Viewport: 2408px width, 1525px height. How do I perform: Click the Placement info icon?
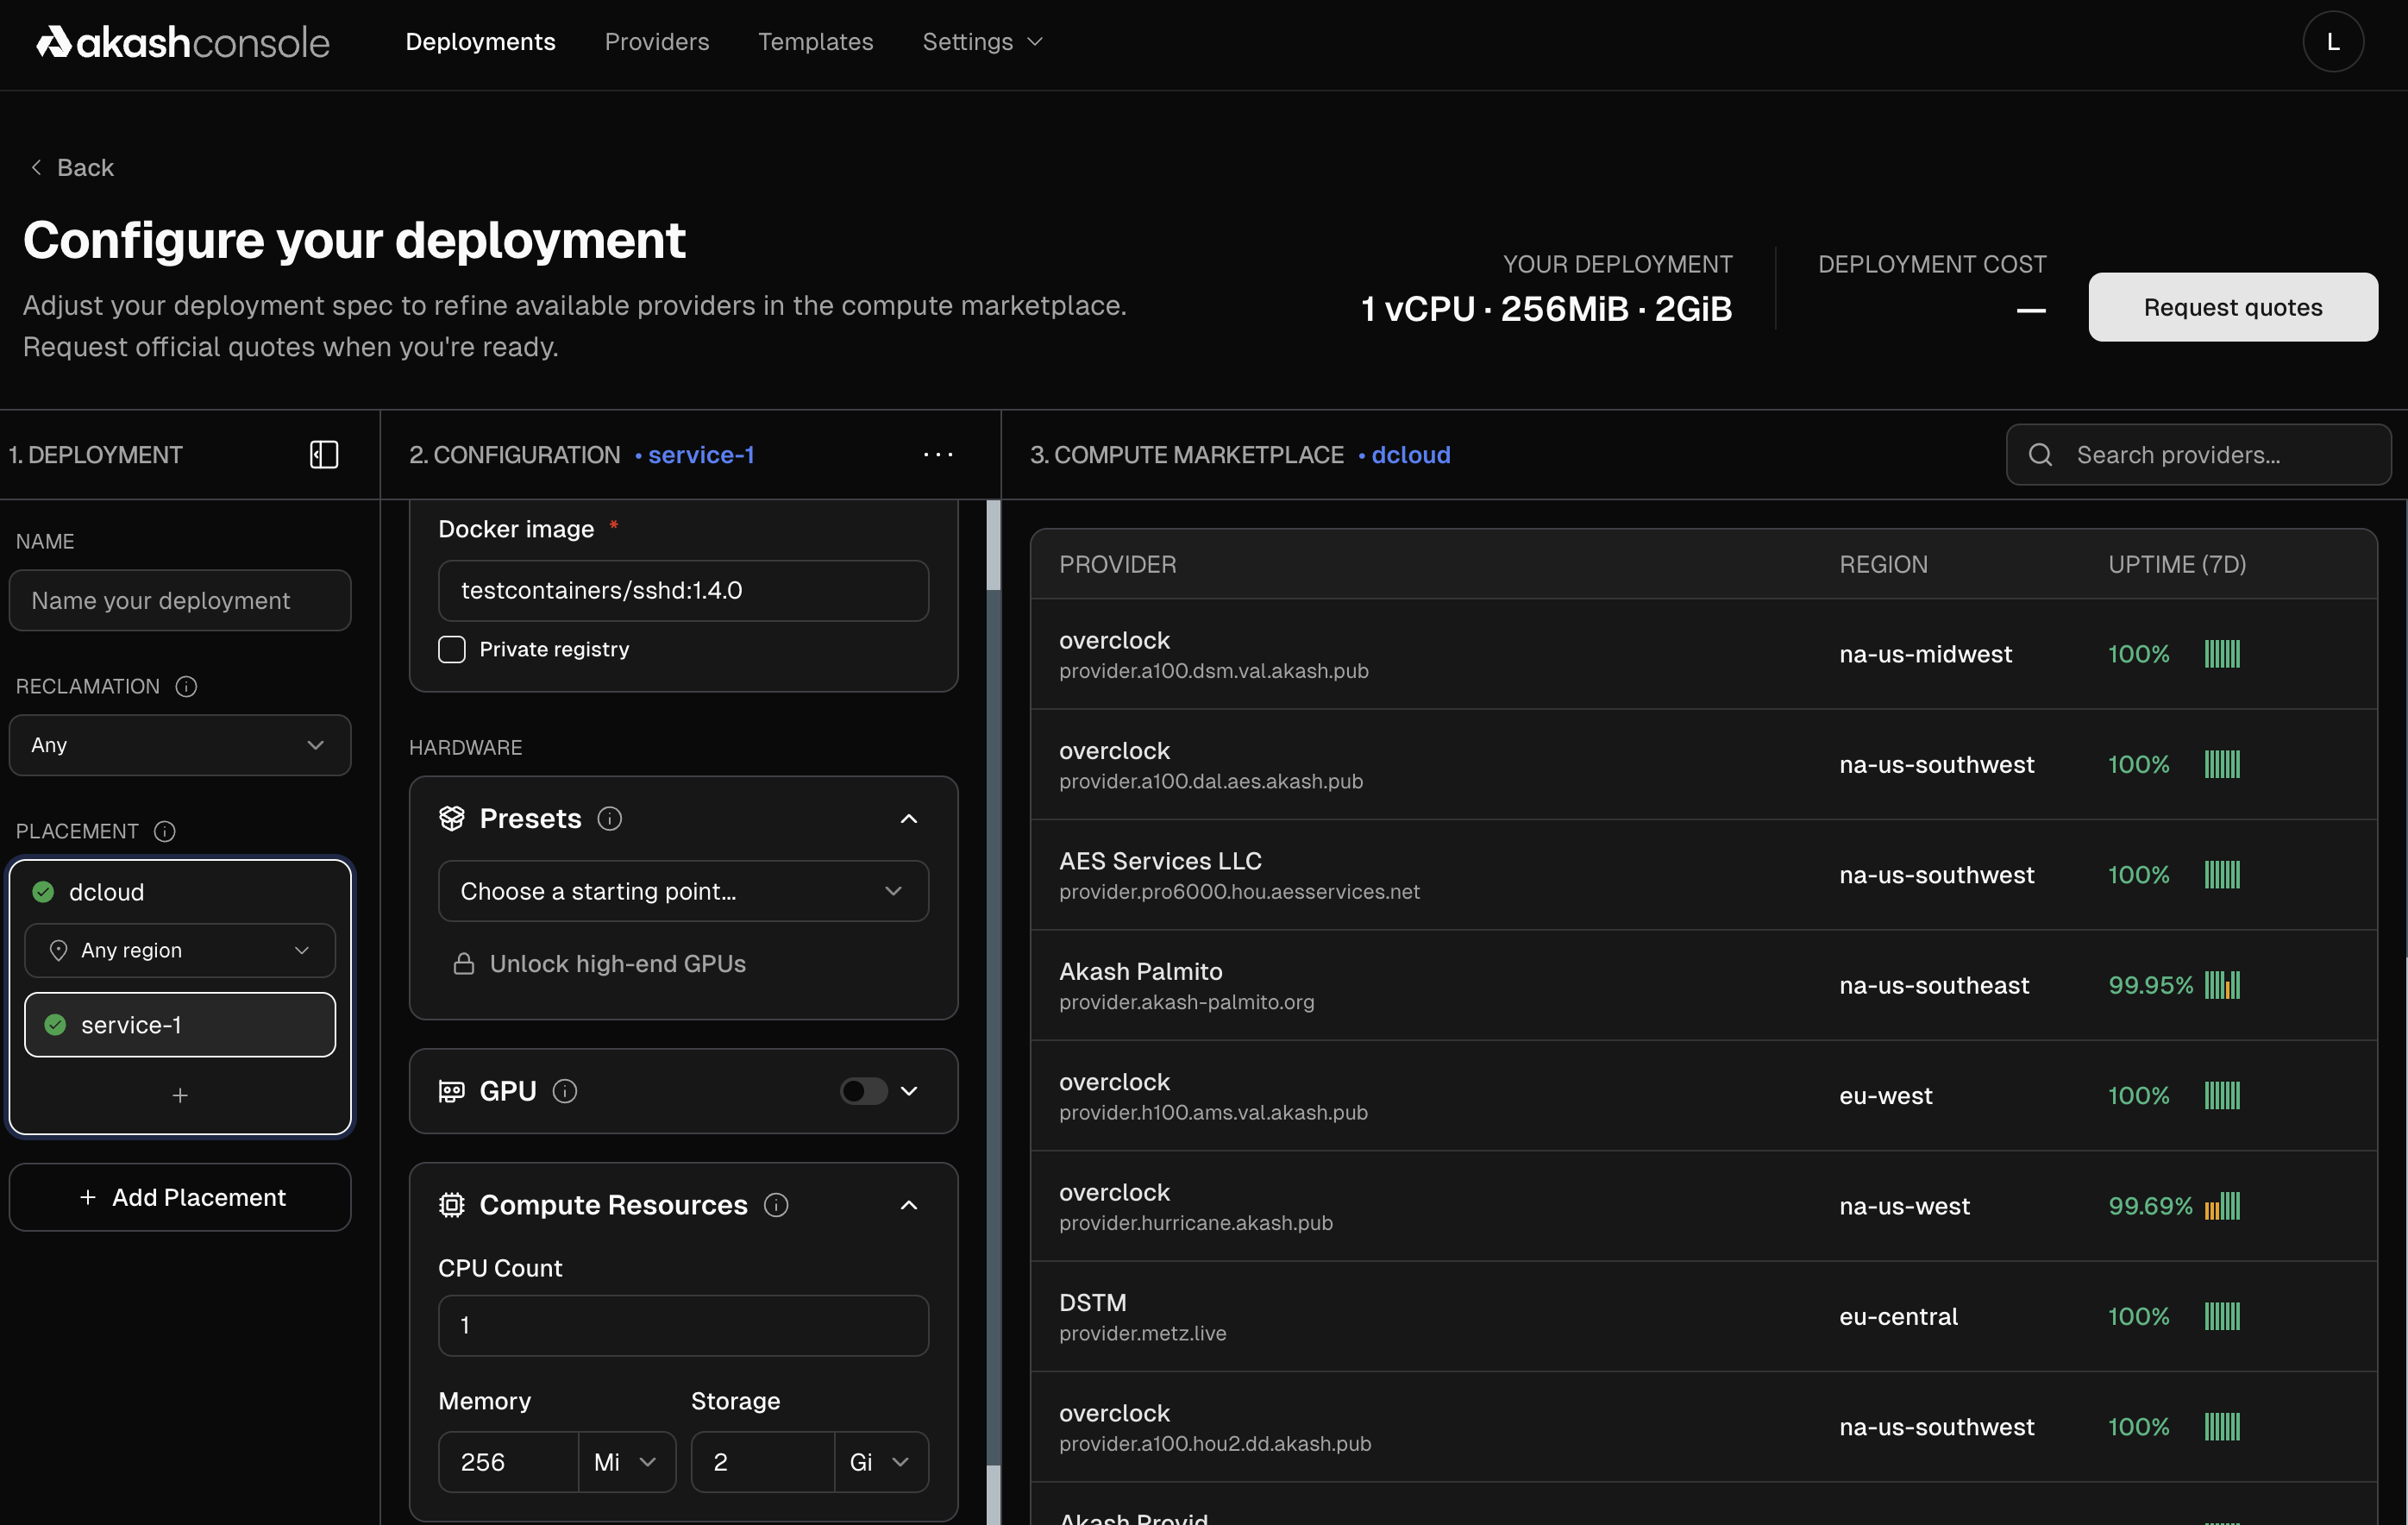(x=165, y=832)
